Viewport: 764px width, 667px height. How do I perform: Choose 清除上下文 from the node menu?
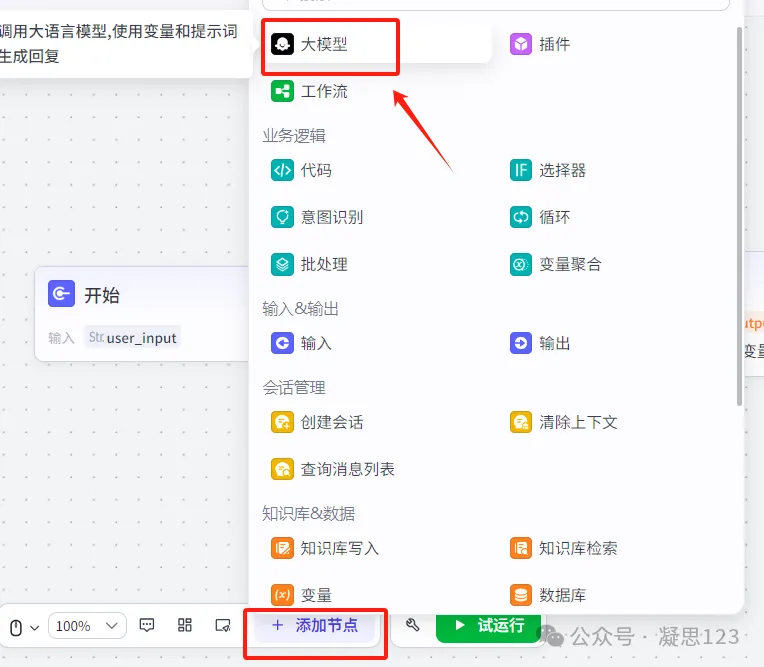pyautogui.click(x=564, y=422)
